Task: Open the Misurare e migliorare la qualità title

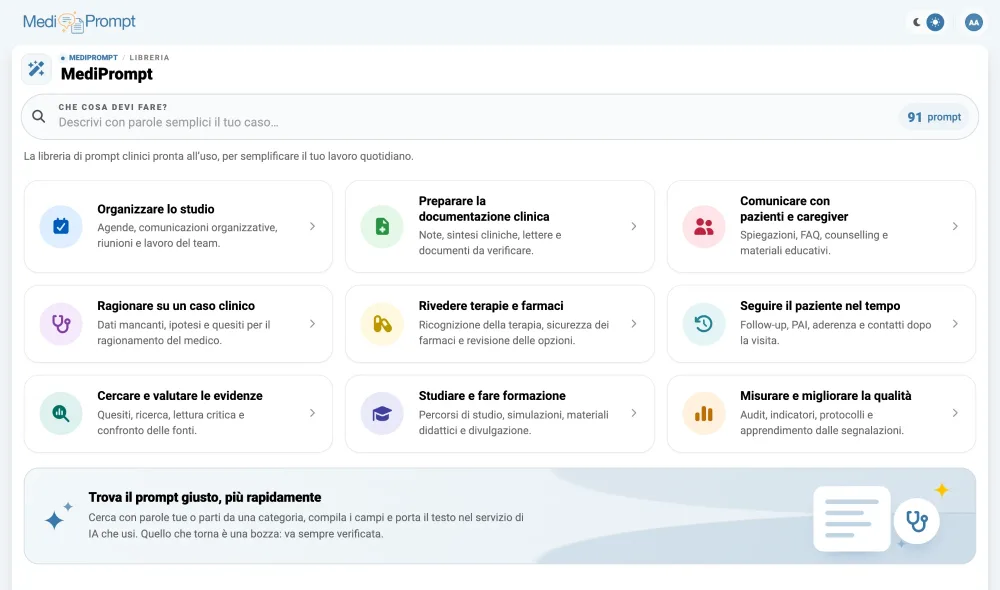Action: click(x=826, y=396)
